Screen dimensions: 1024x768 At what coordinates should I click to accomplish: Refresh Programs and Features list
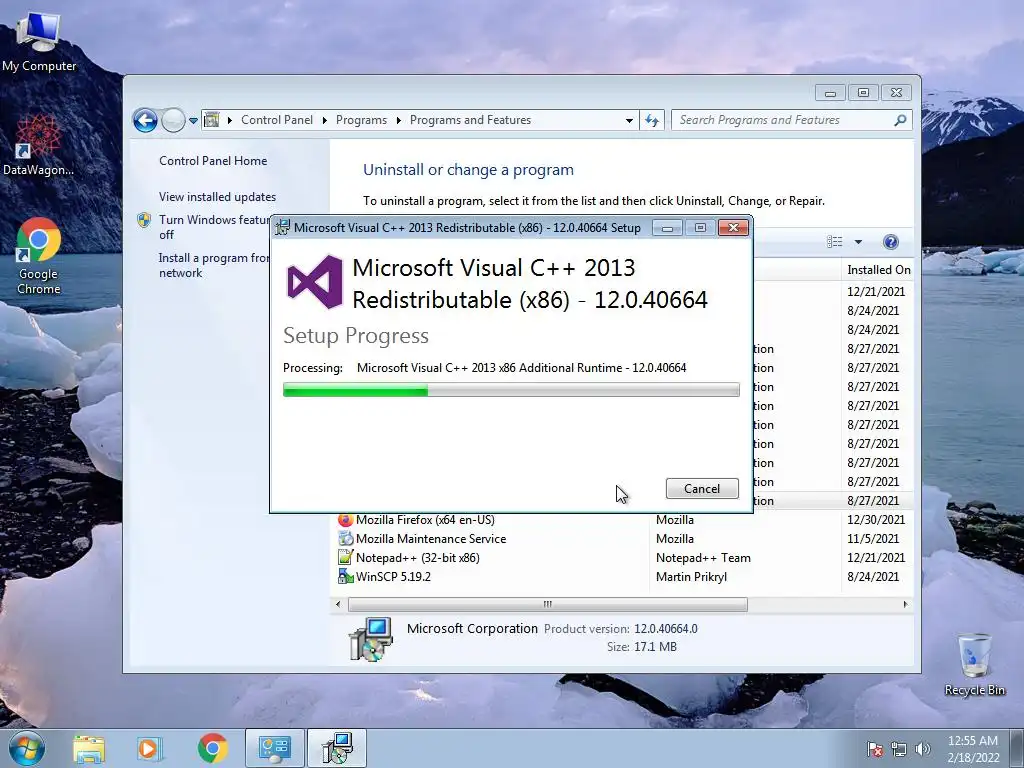coord(652,120)
